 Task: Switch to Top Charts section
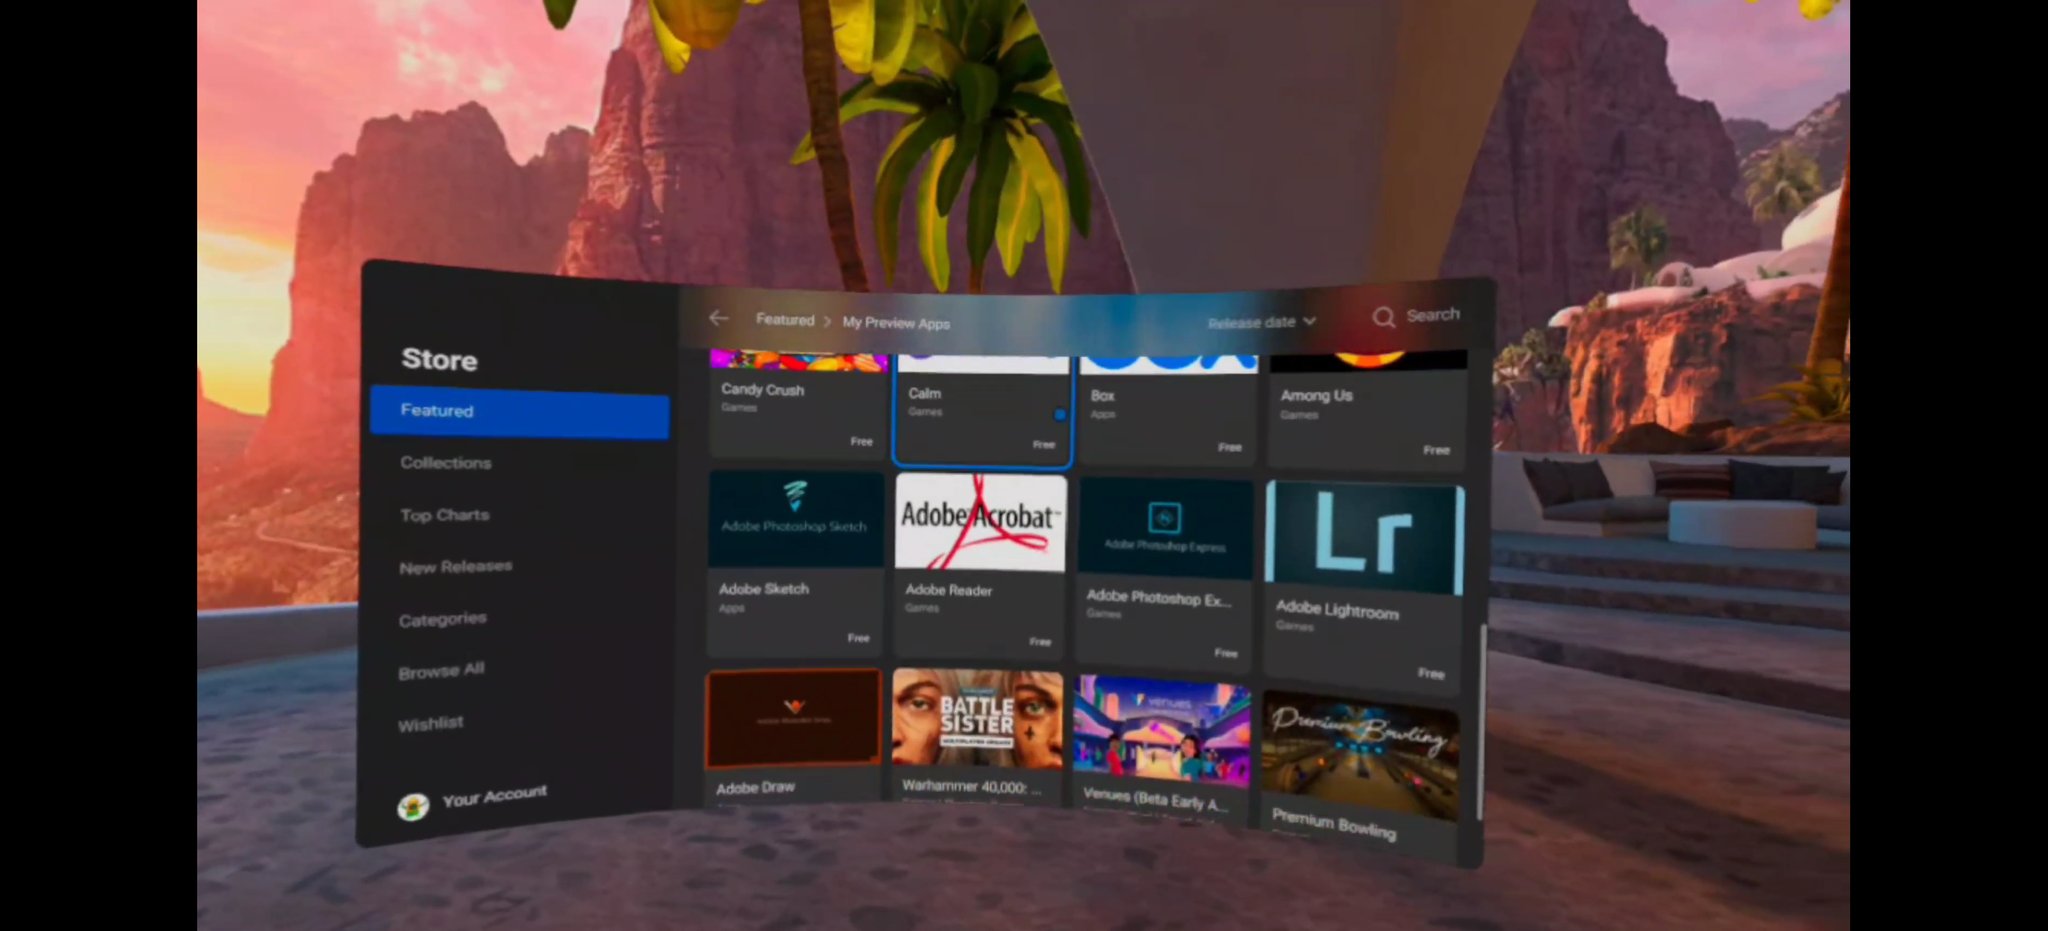click(x=445, y=515)
